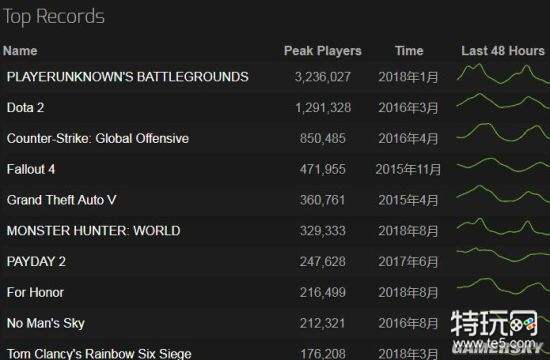
Task: Open the MONSTER HUNTER: WORLD link
Action: click(94, 231)
